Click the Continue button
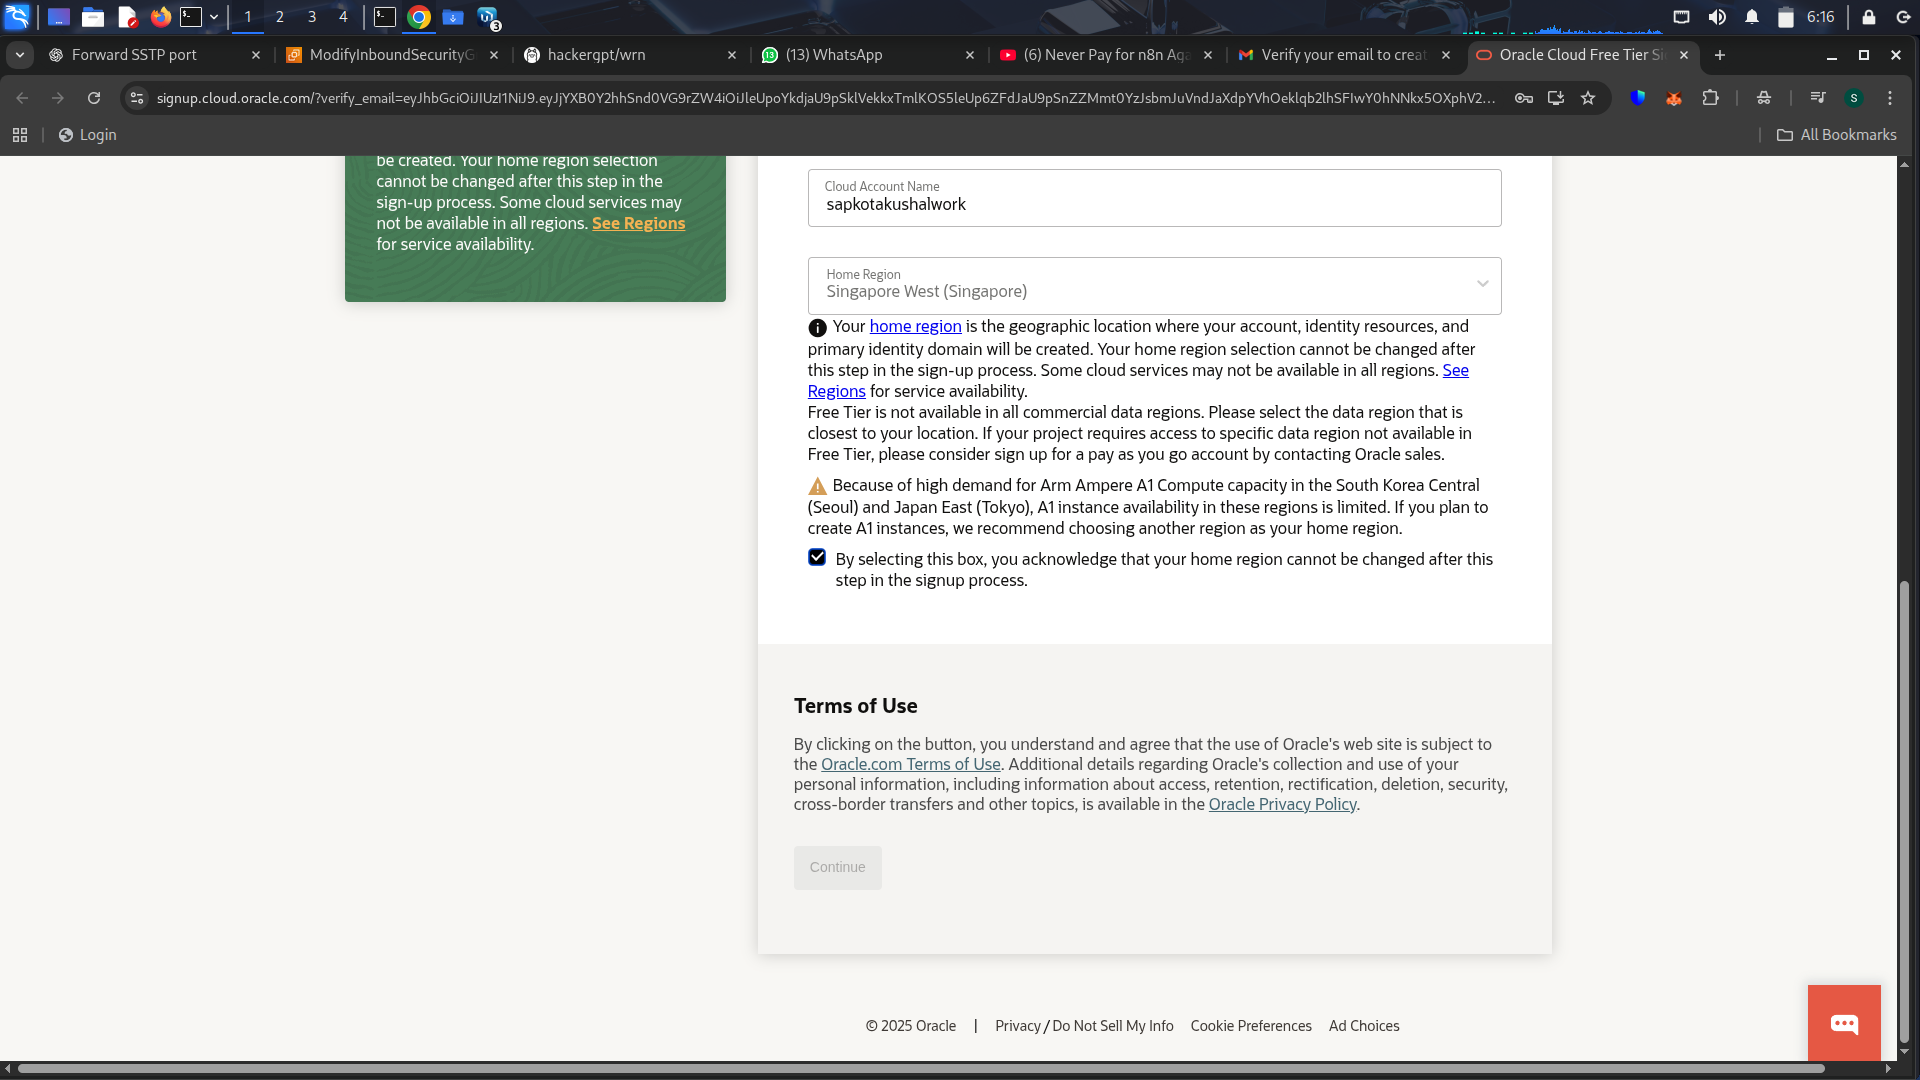Viewport: 1920px width, 1080px height. click(x=837, y=868)
